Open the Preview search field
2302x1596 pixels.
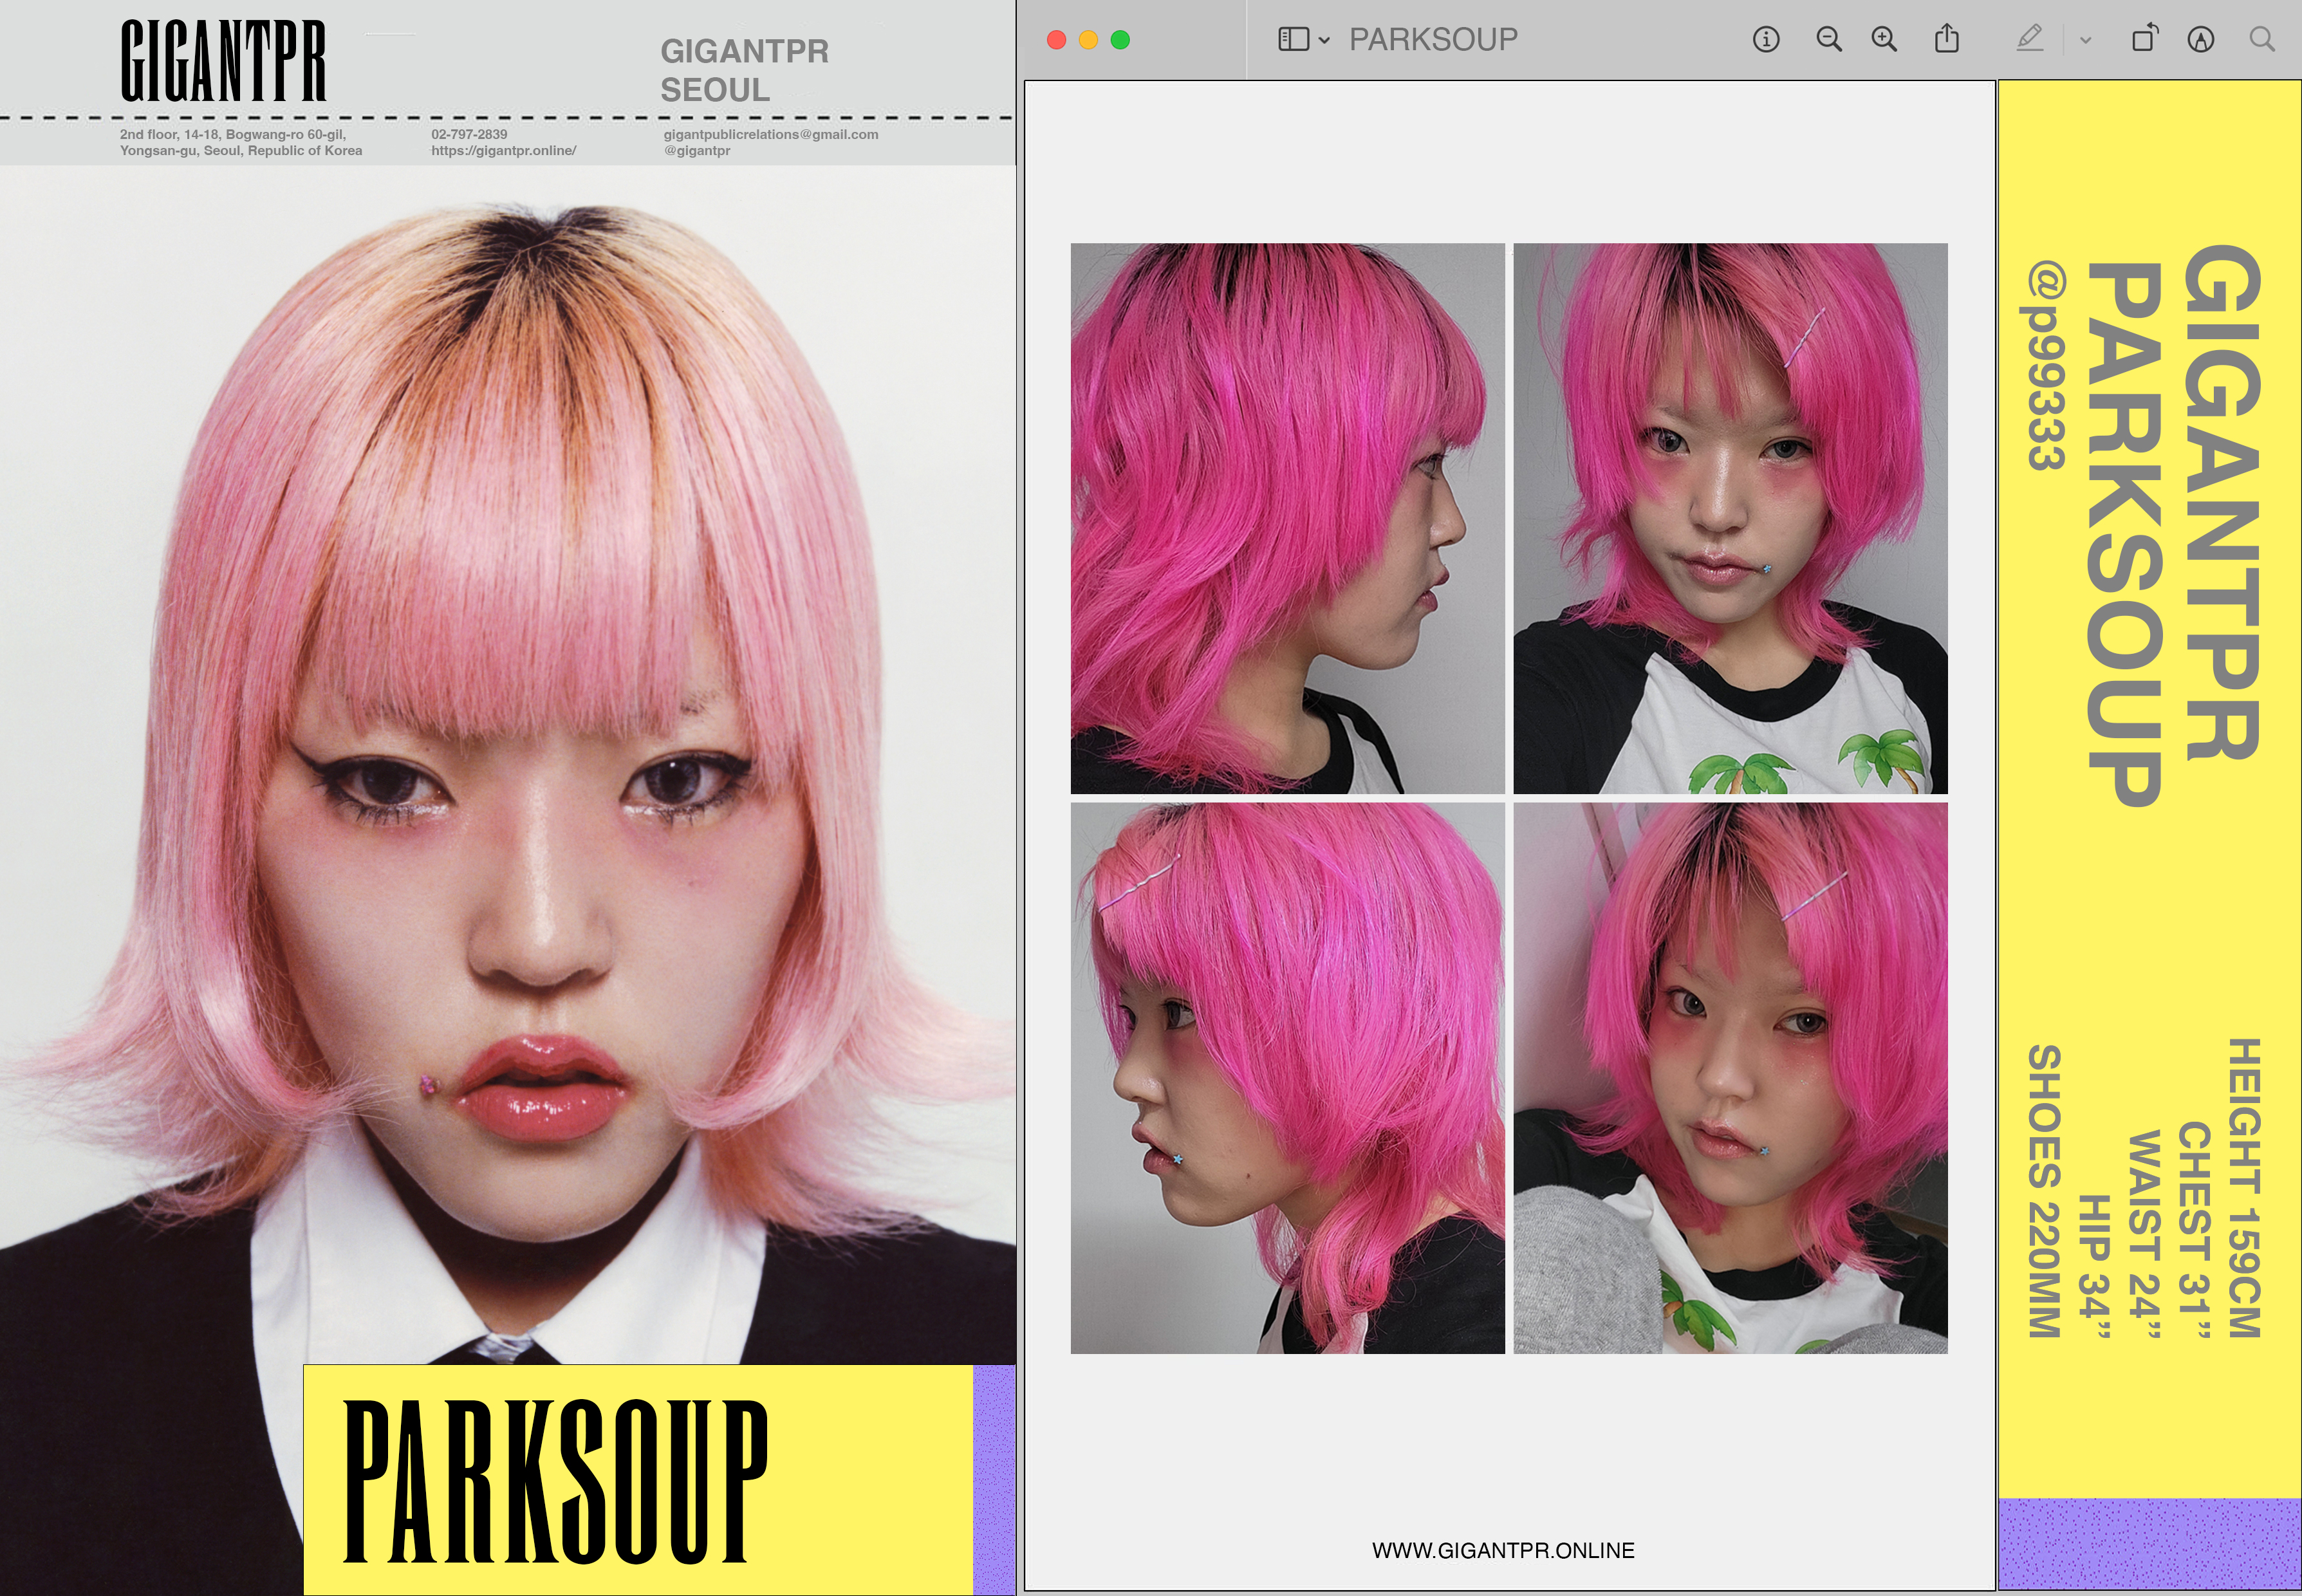point(2262,40)
